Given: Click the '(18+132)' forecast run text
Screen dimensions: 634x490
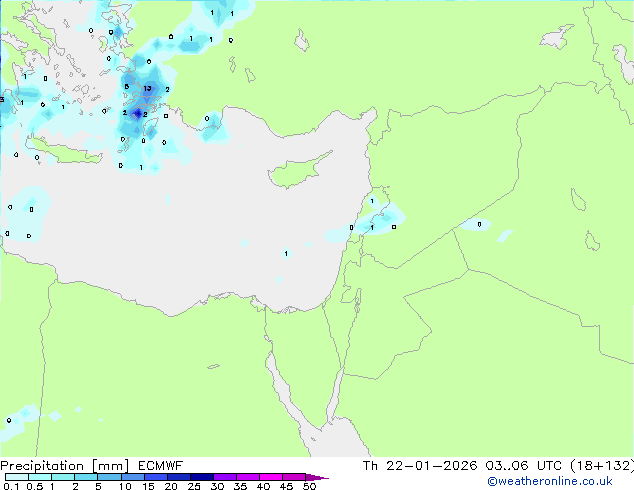Looking at the screenshot, I should point(602,466).
